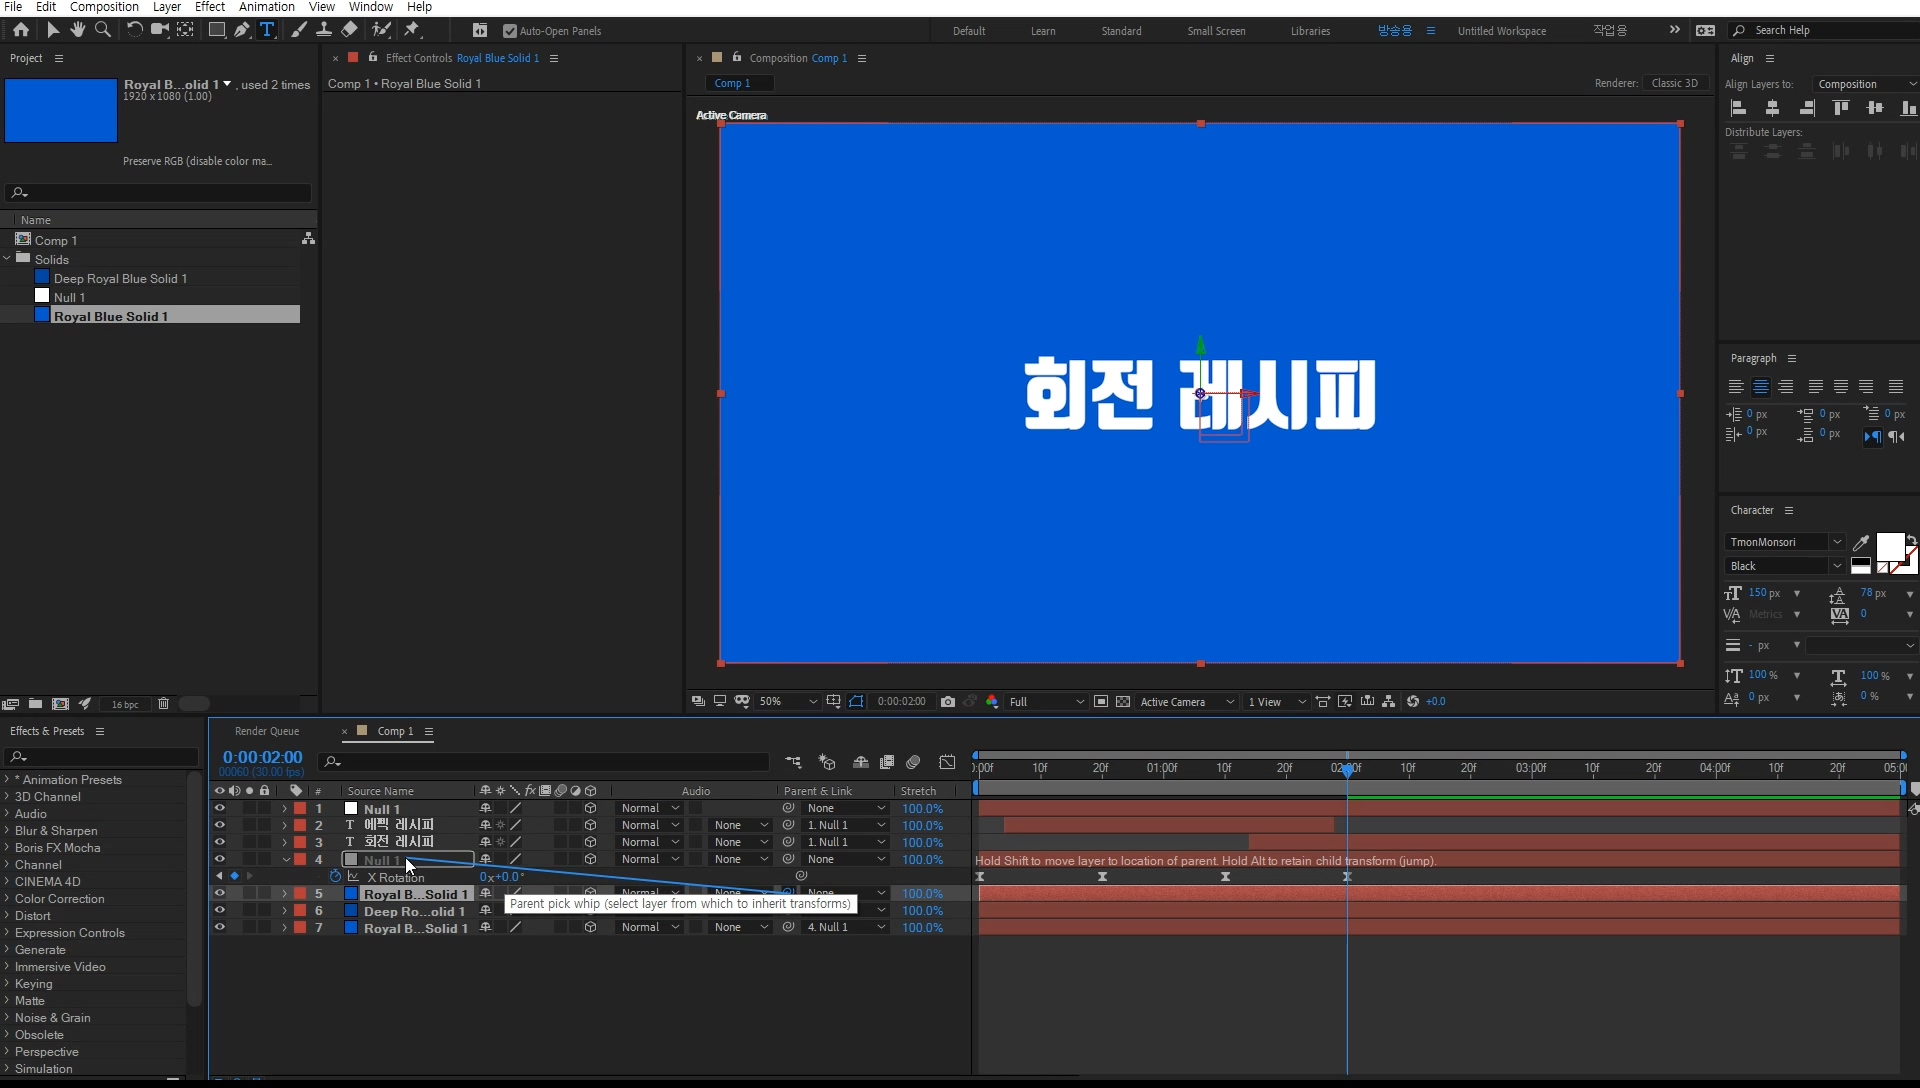Click the Learn workspace link
The width and height of the screenshot is (1920, 1088).
click(1043, 31)
